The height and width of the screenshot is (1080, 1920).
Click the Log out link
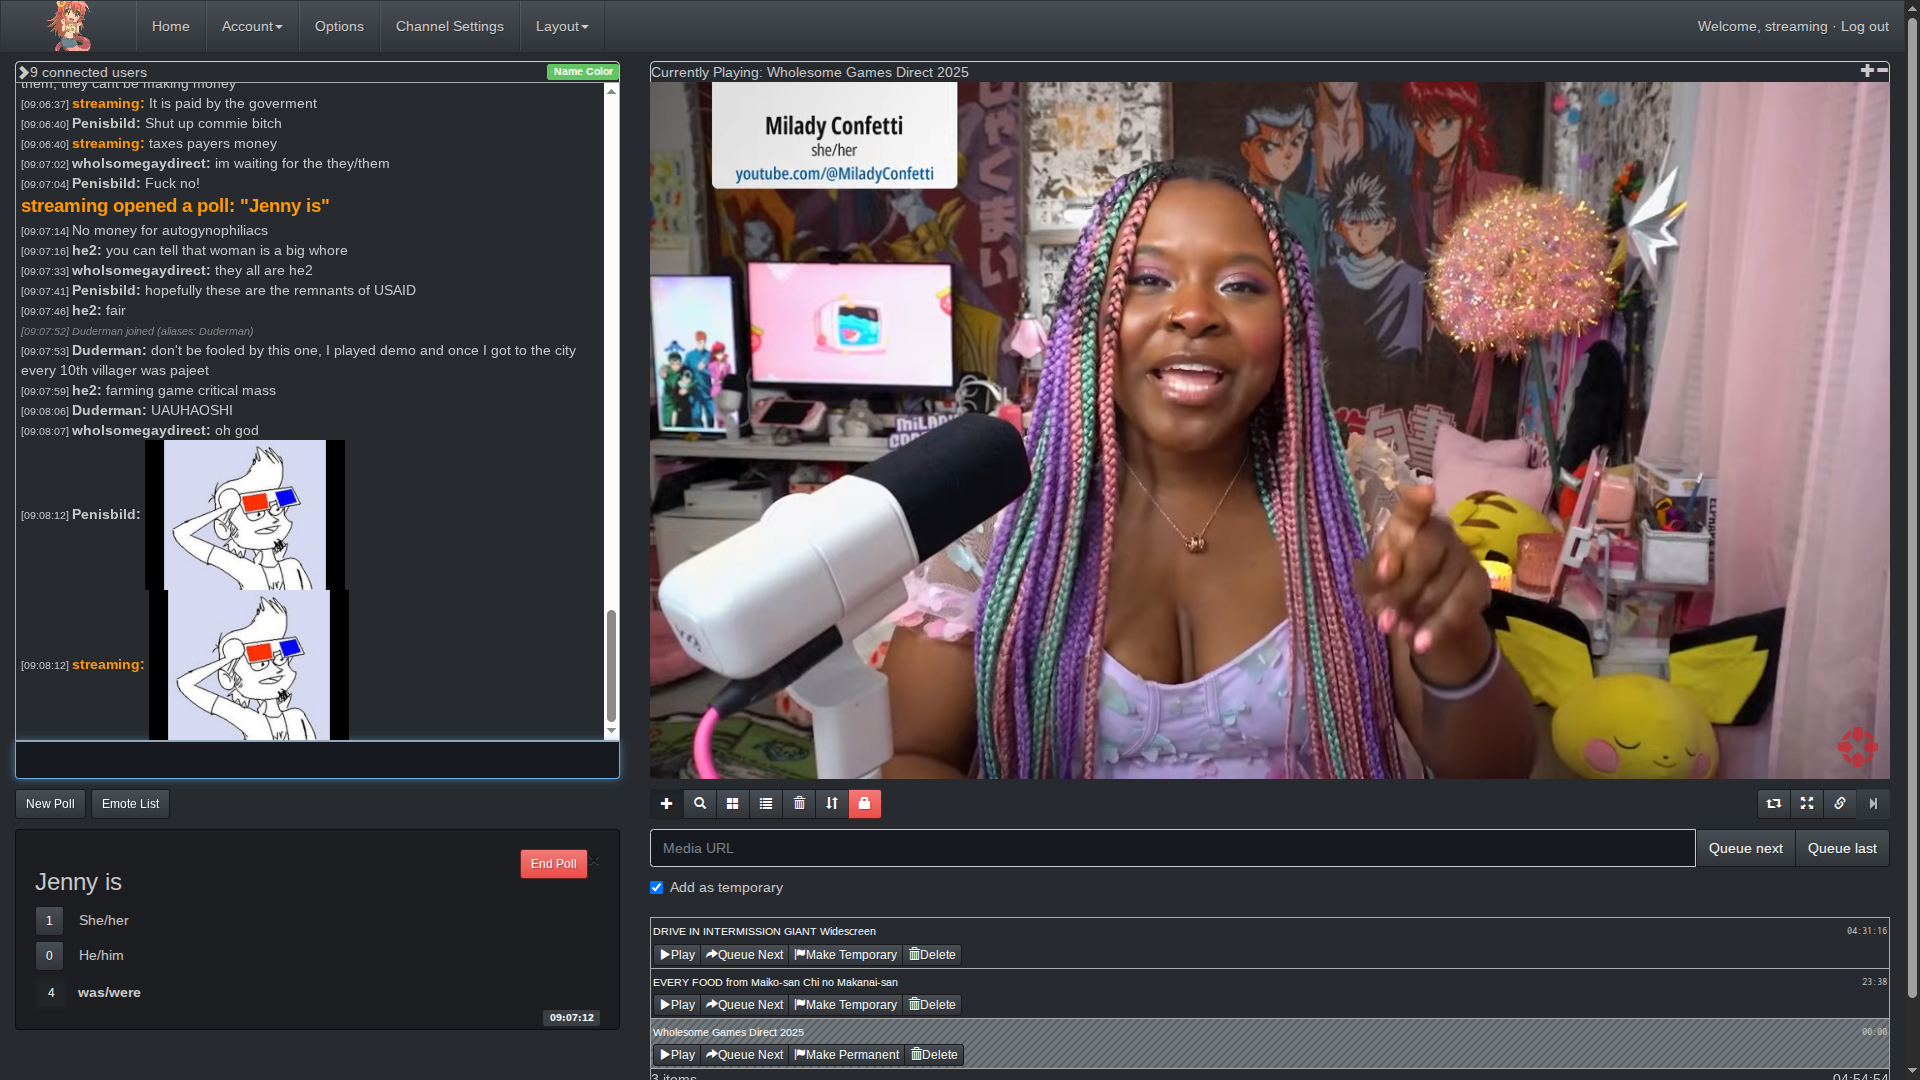[1865, 26]
